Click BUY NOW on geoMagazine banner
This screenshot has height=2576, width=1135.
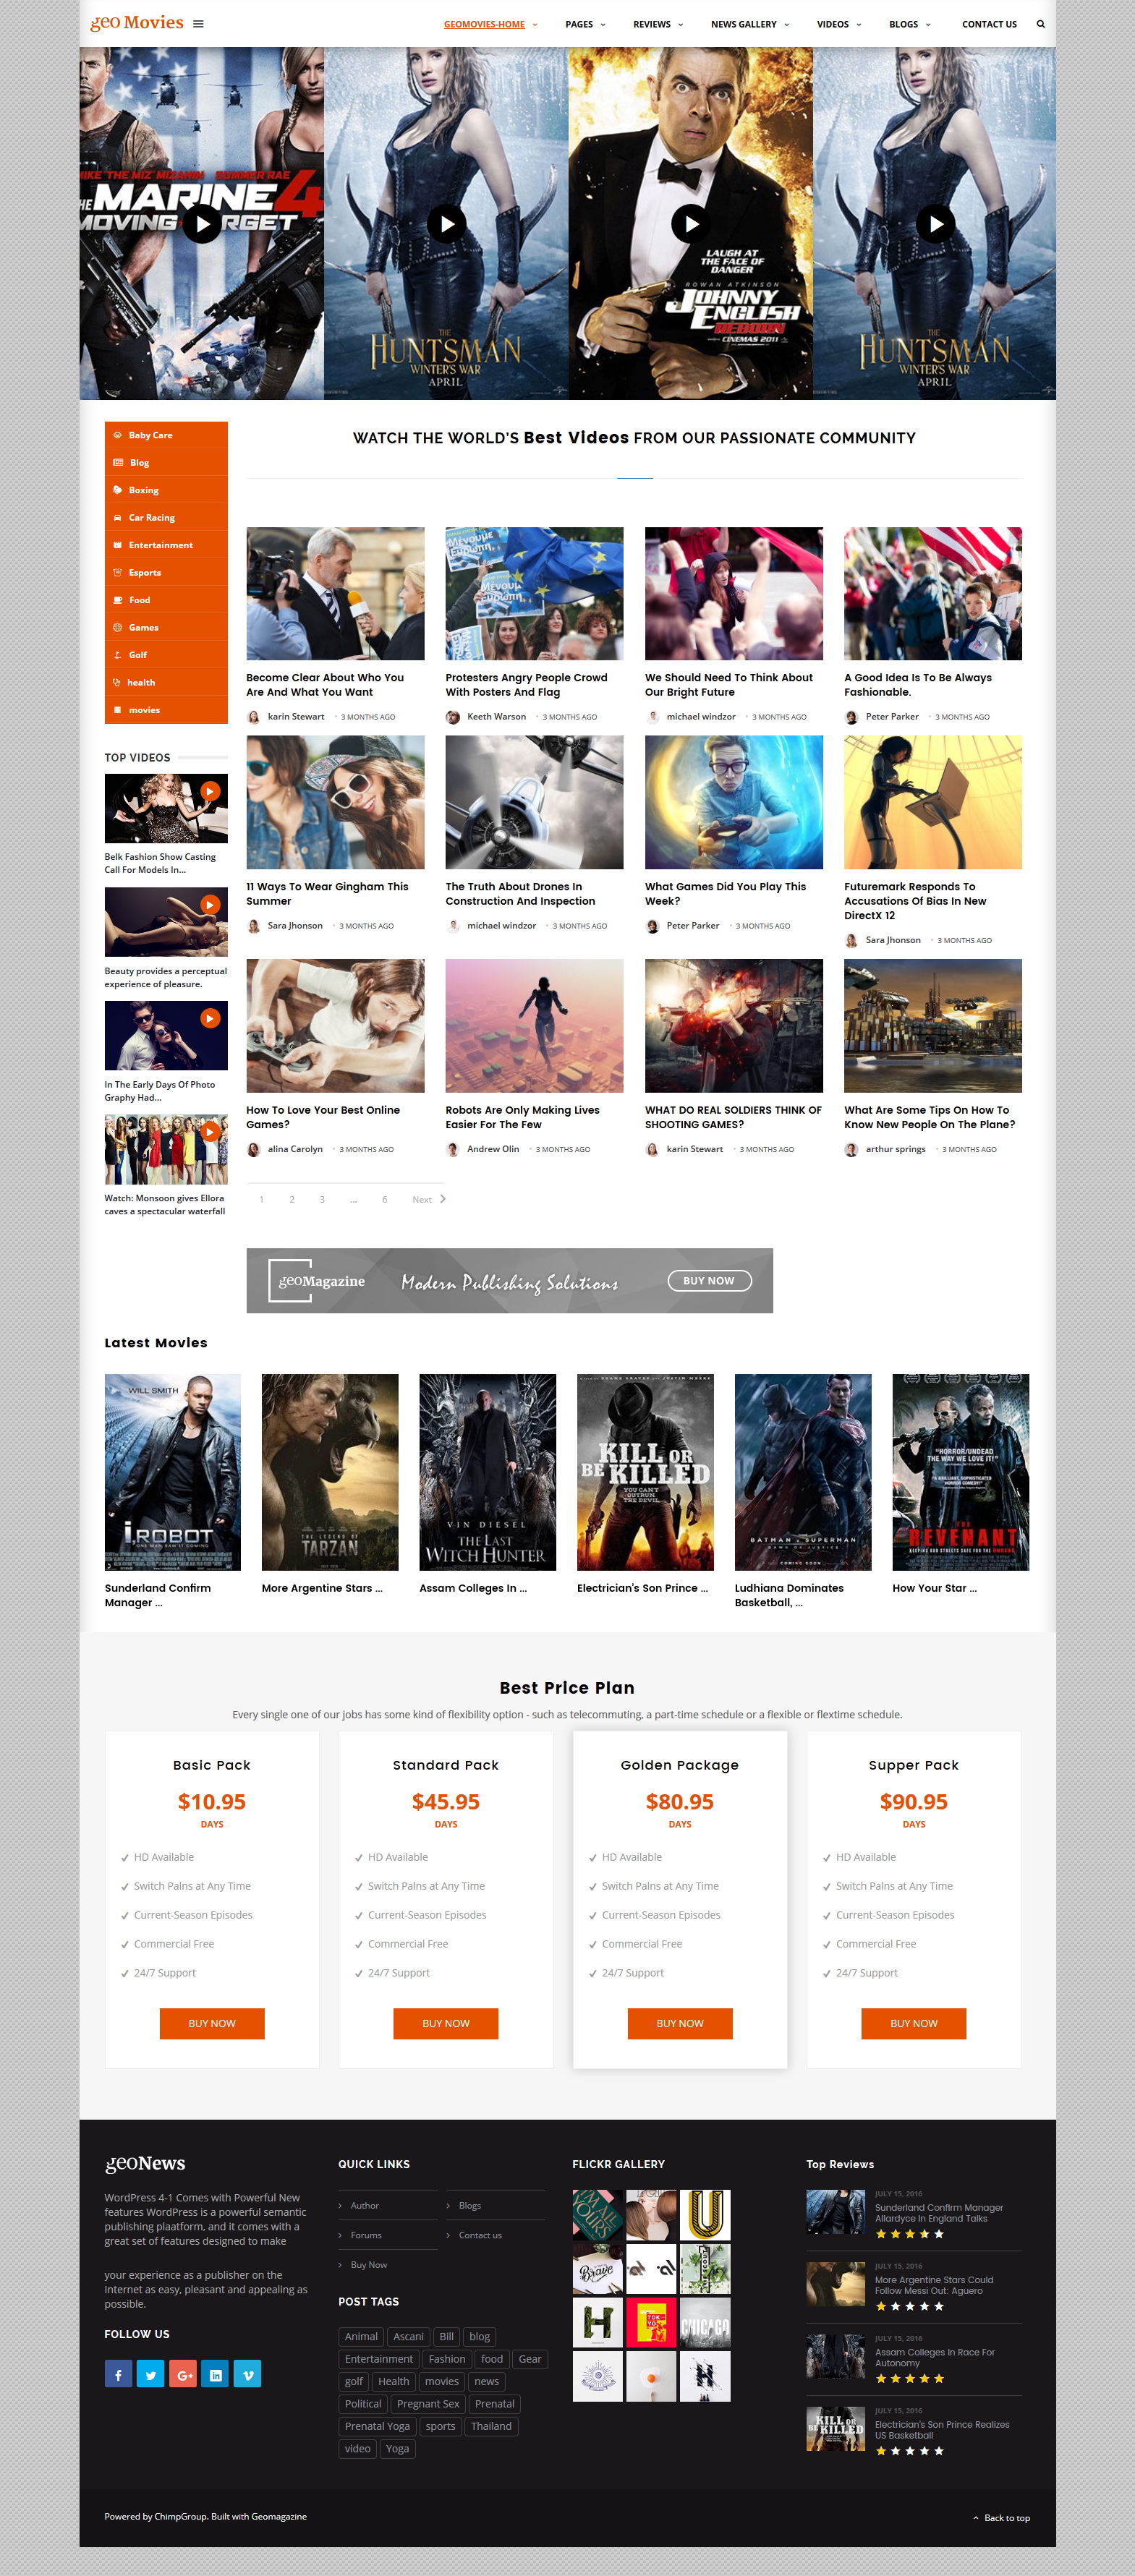(x=709, y=1281)
